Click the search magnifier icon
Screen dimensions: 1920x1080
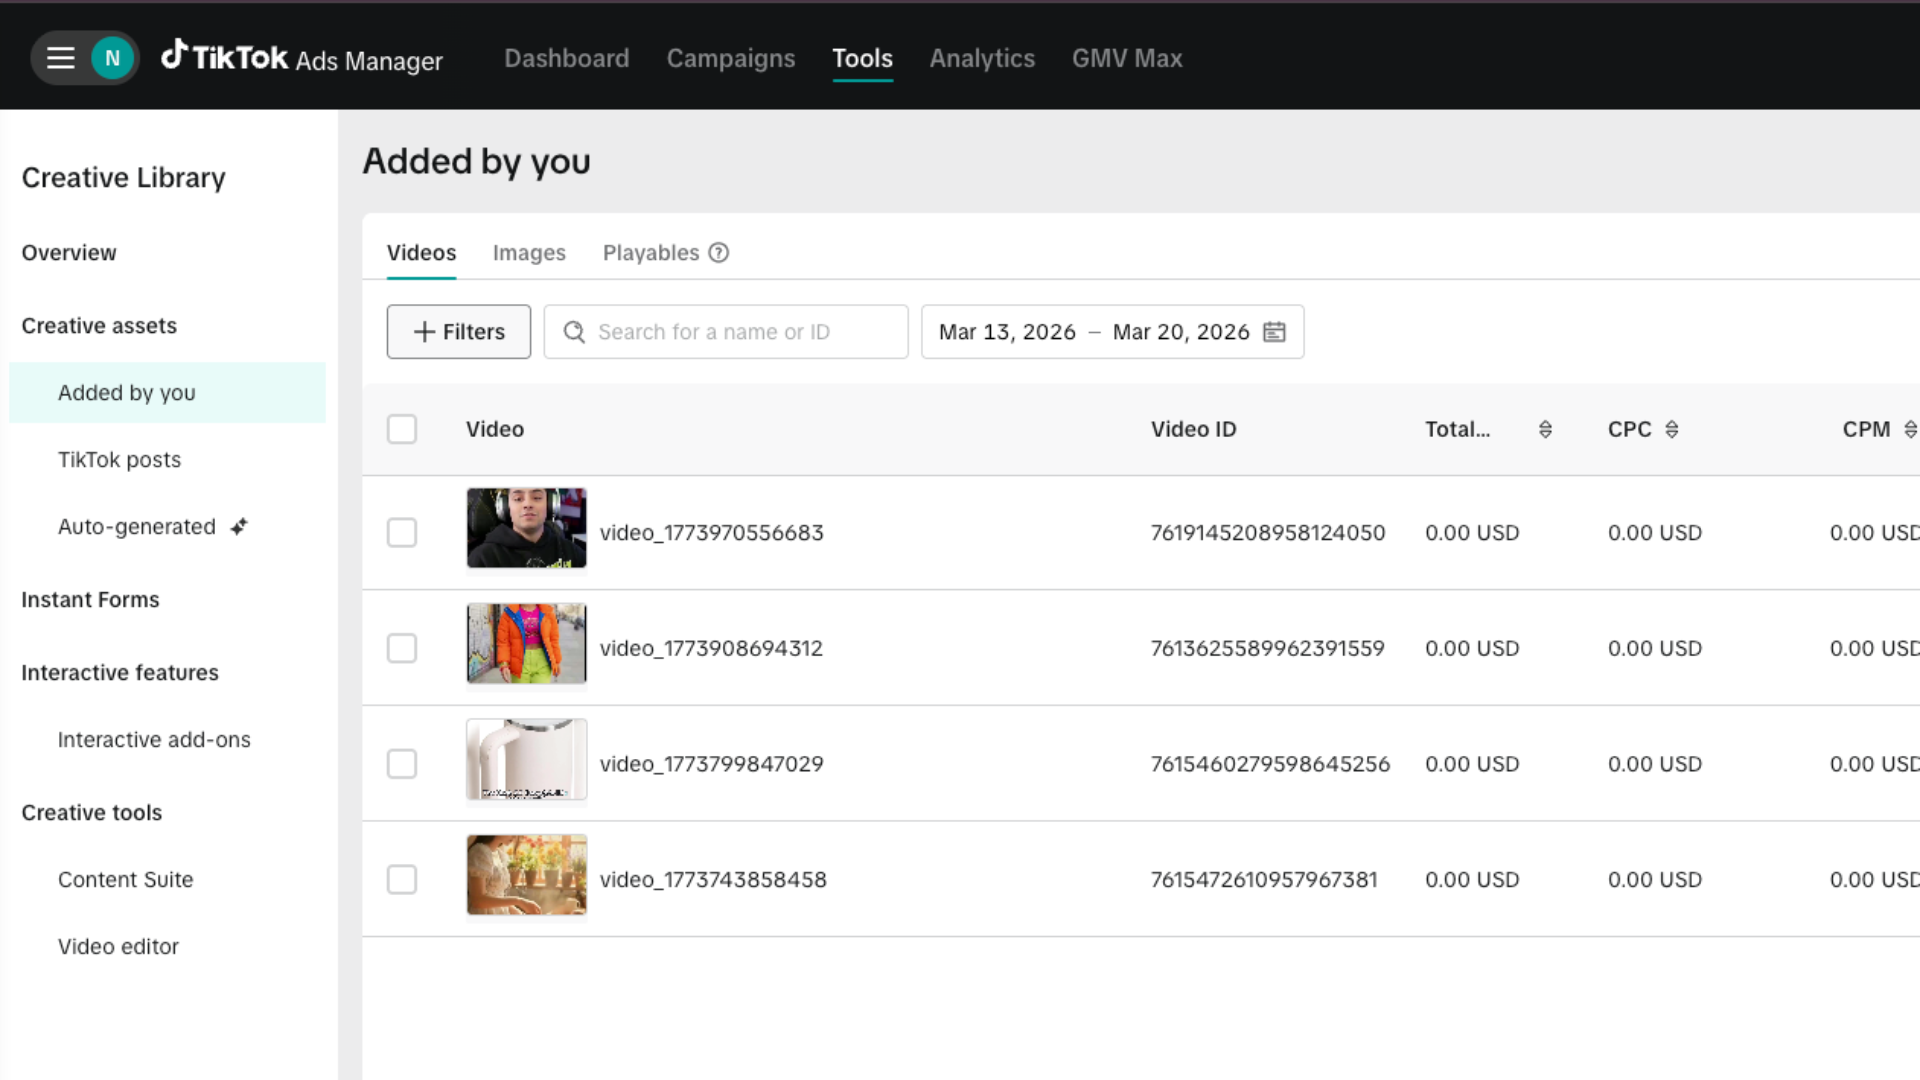coord(574,332)
